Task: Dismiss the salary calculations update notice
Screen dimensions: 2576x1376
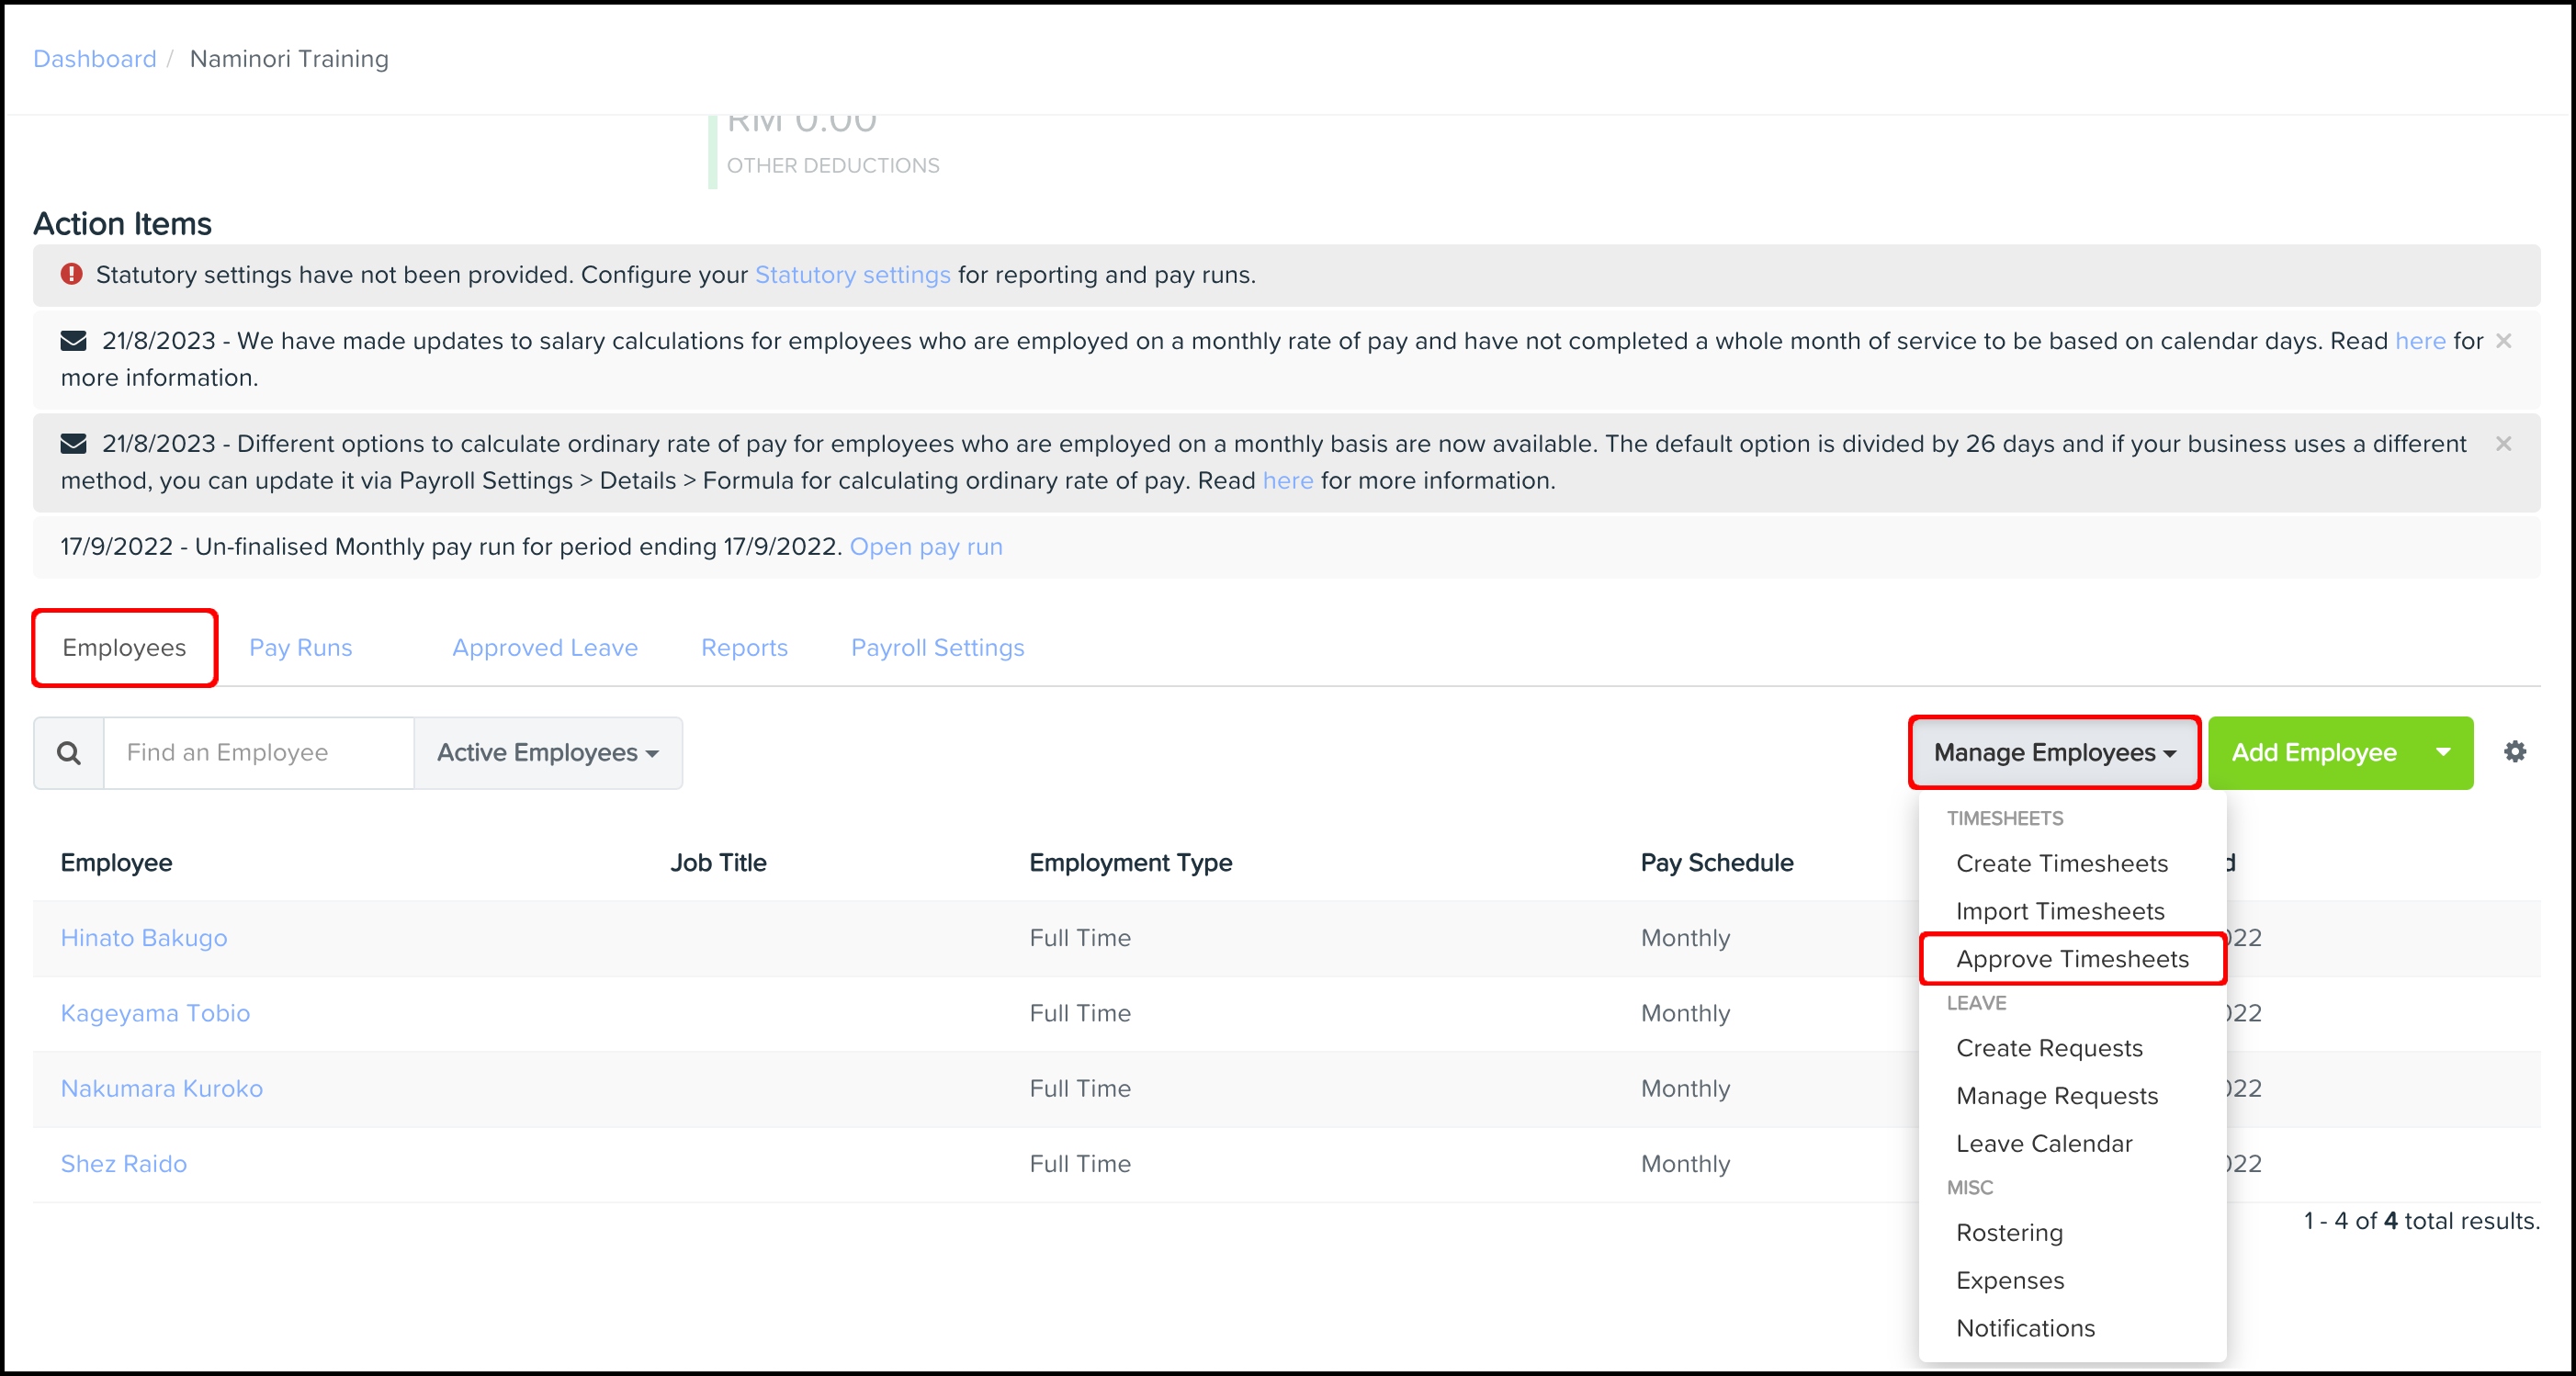Action: pos(2503,341)
